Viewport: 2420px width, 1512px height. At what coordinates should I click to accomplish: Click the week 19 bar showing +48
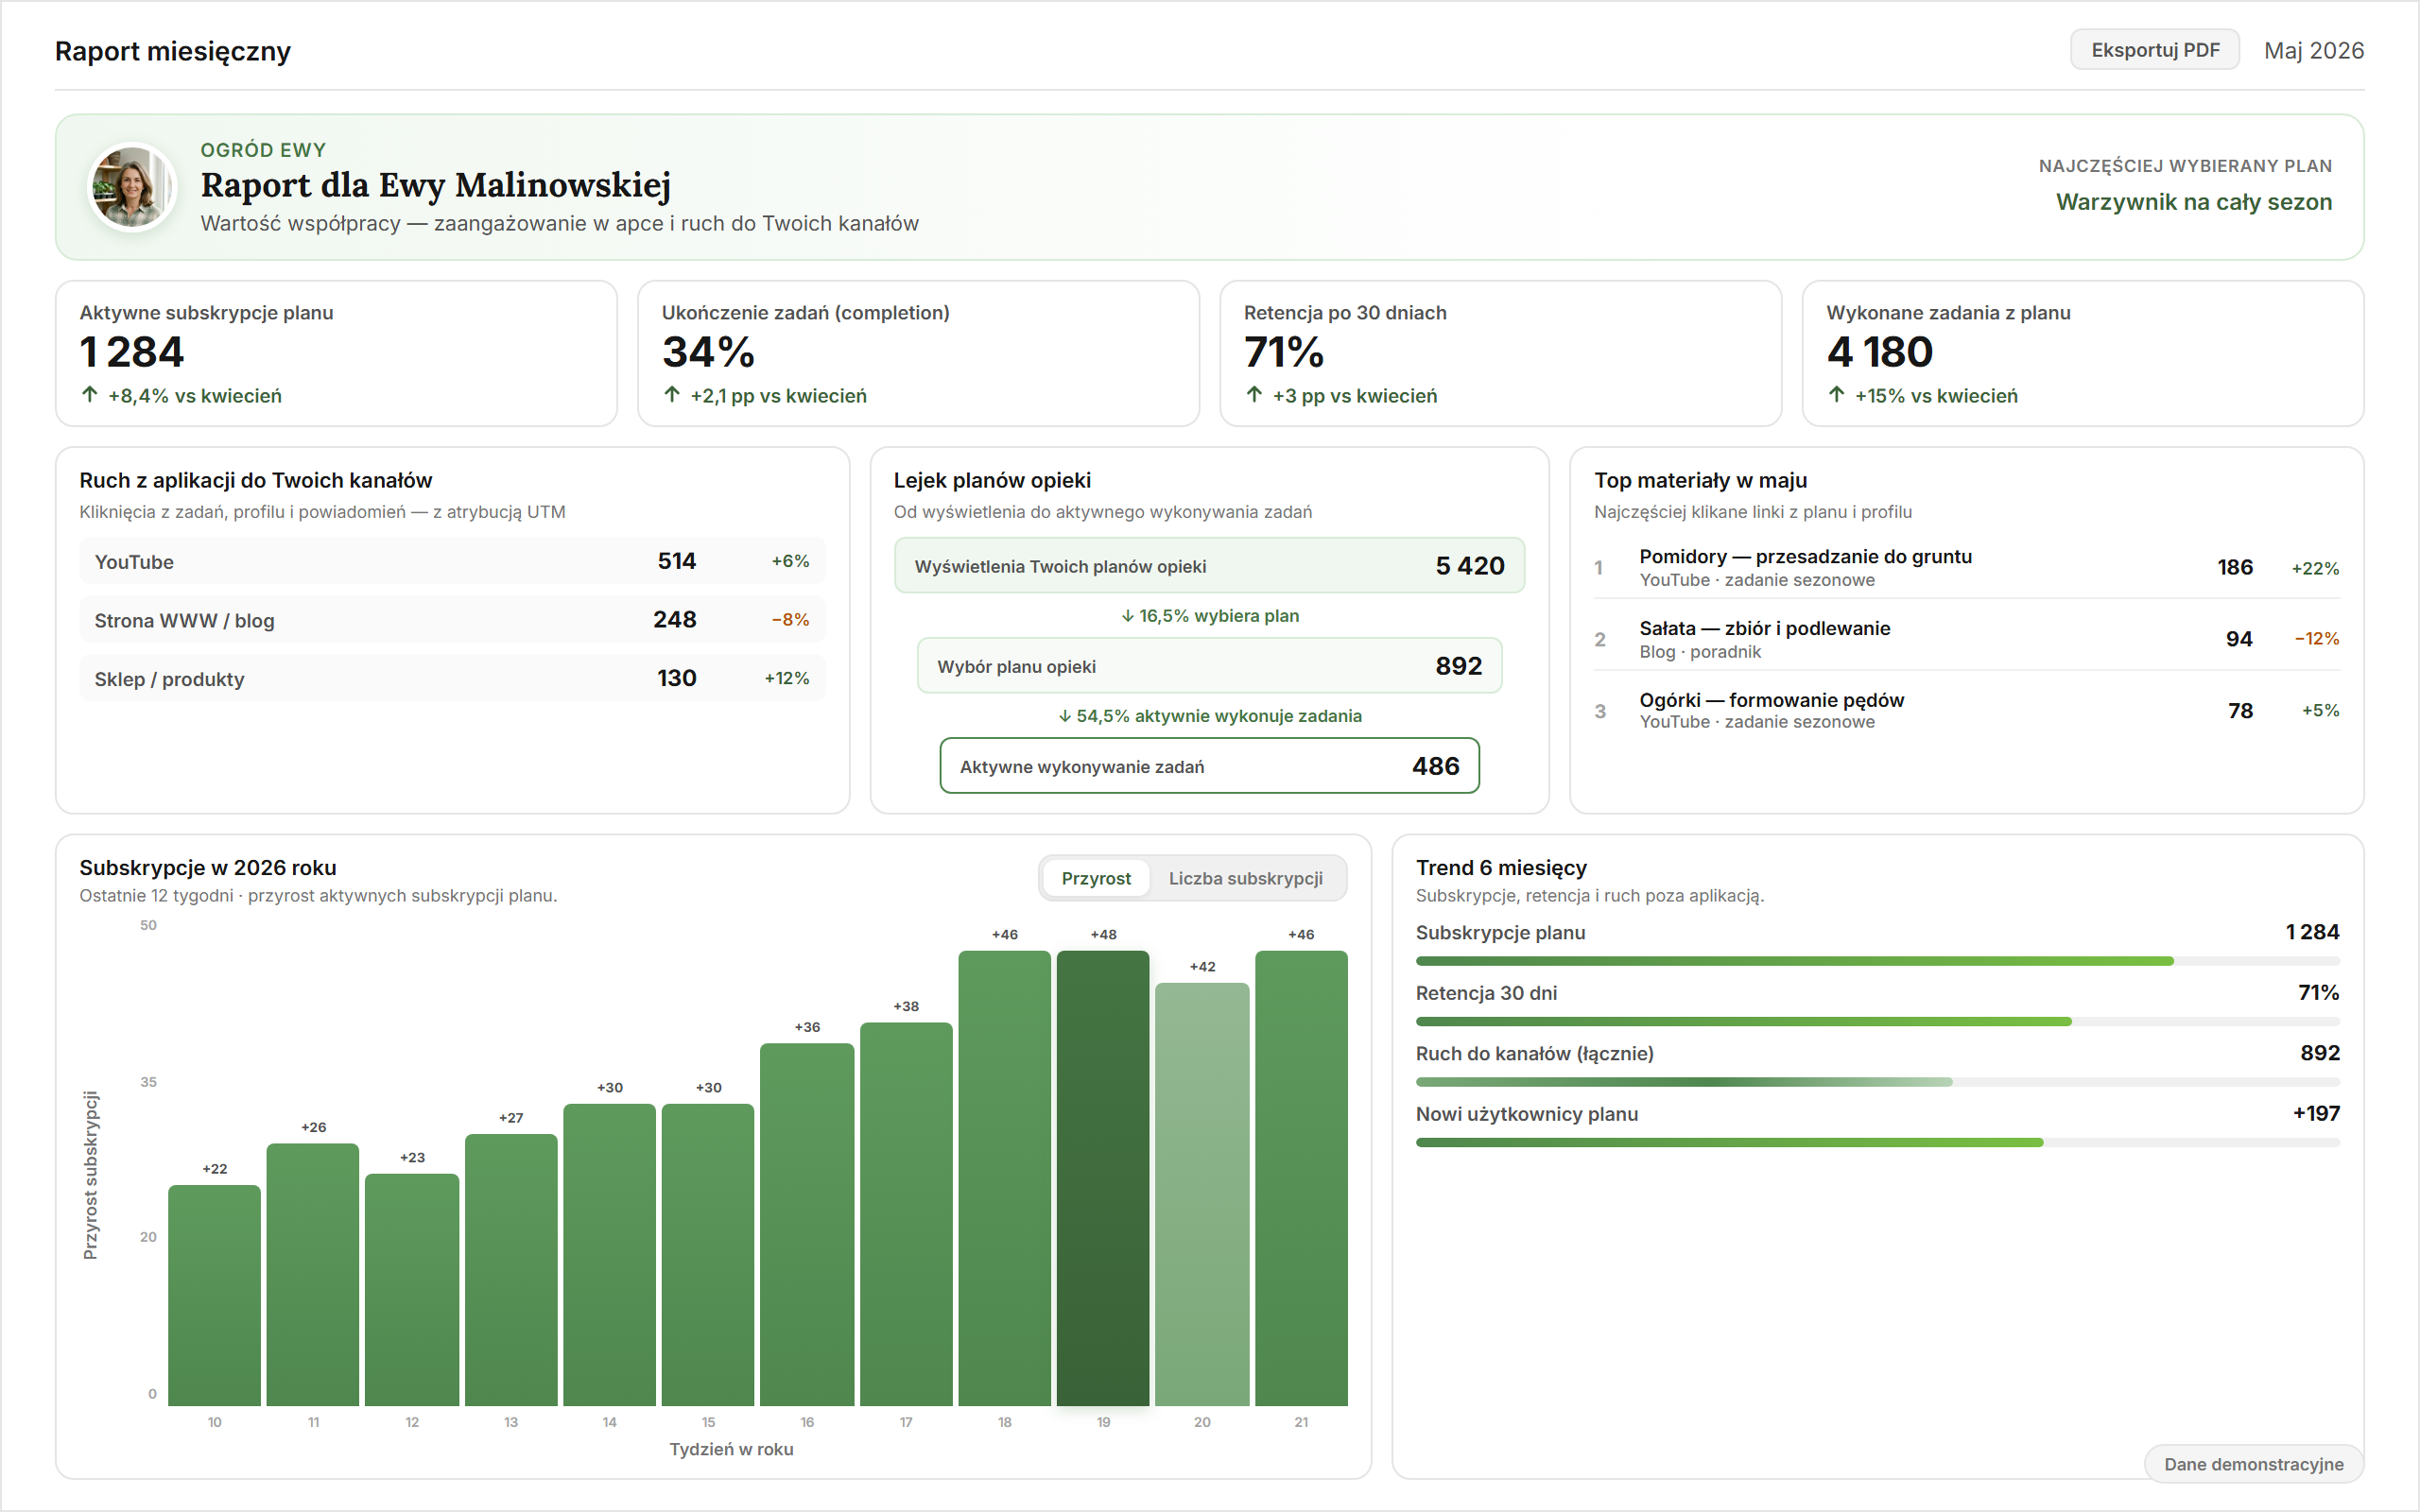click(x=1103, y=1178)
